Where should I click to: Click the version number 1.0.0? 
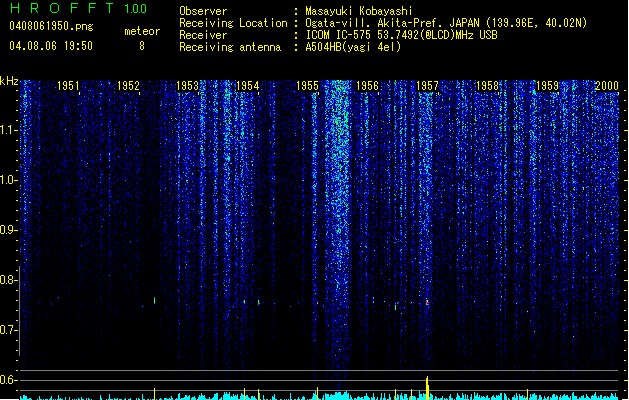[x=136, y=9]
